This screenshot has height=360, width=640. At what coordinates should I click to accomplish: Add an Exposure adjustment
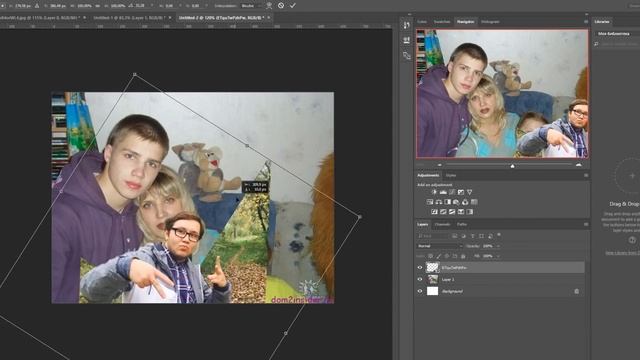point(461,192)
